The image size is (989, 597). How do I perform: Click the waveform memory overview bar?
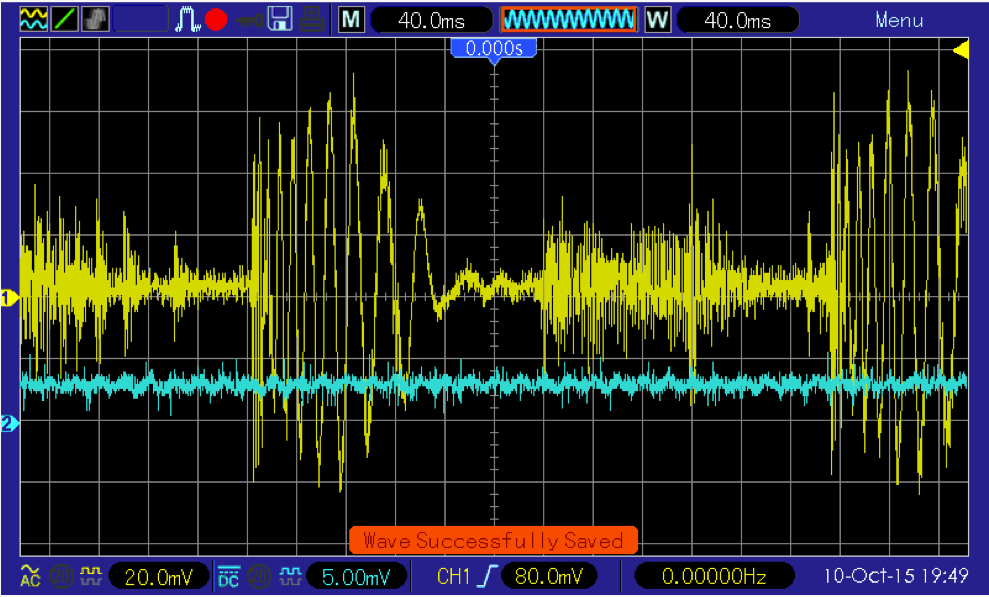click(568, 20)
